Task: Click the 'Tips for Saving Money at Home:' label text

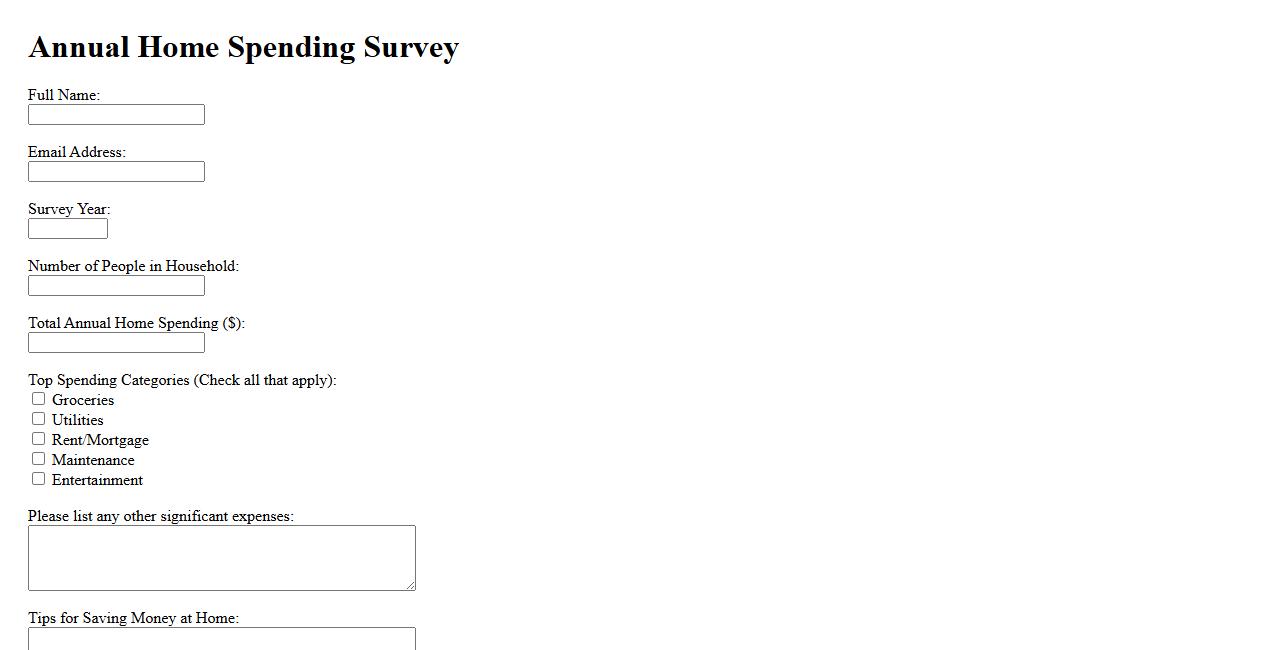Action: tap(133, 618)
